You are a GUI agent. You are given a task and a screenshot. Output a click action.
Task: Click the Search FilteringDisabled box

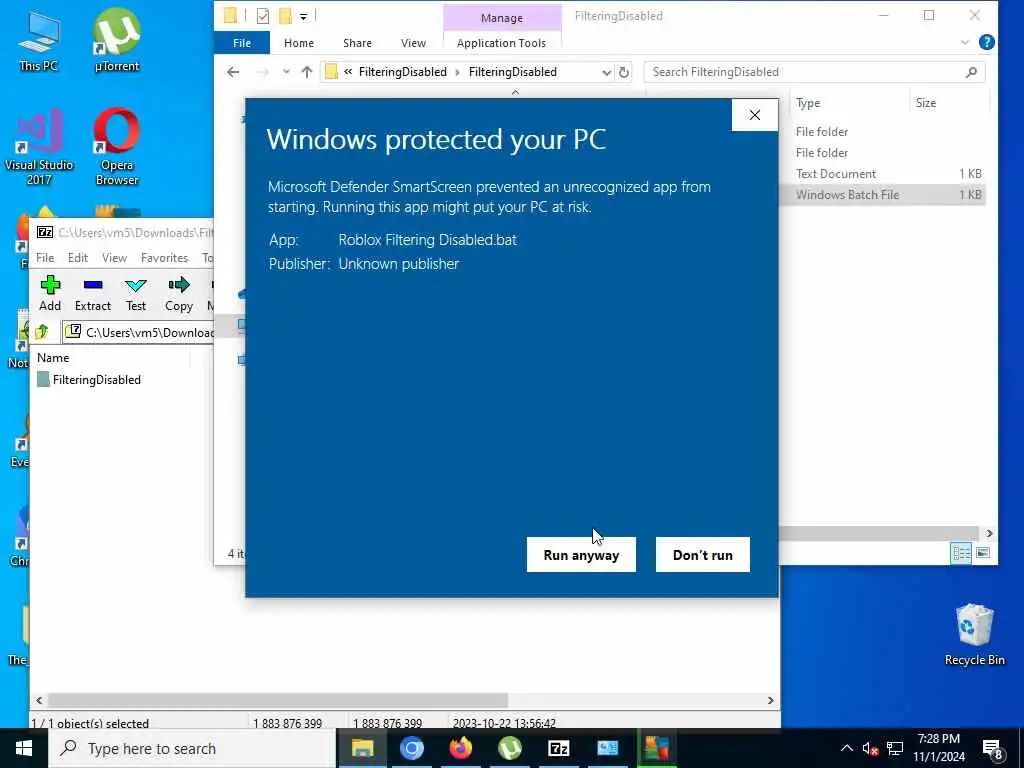[814, 72]
